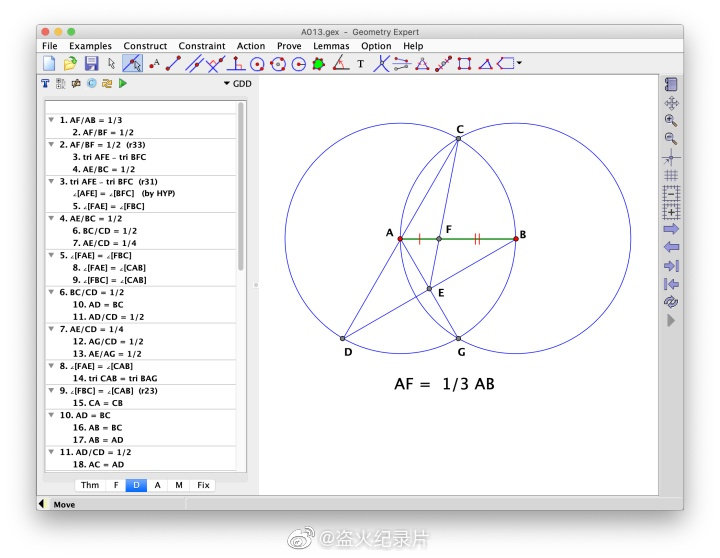
Task: Open file using the folder icon
Action: (70, 64)
